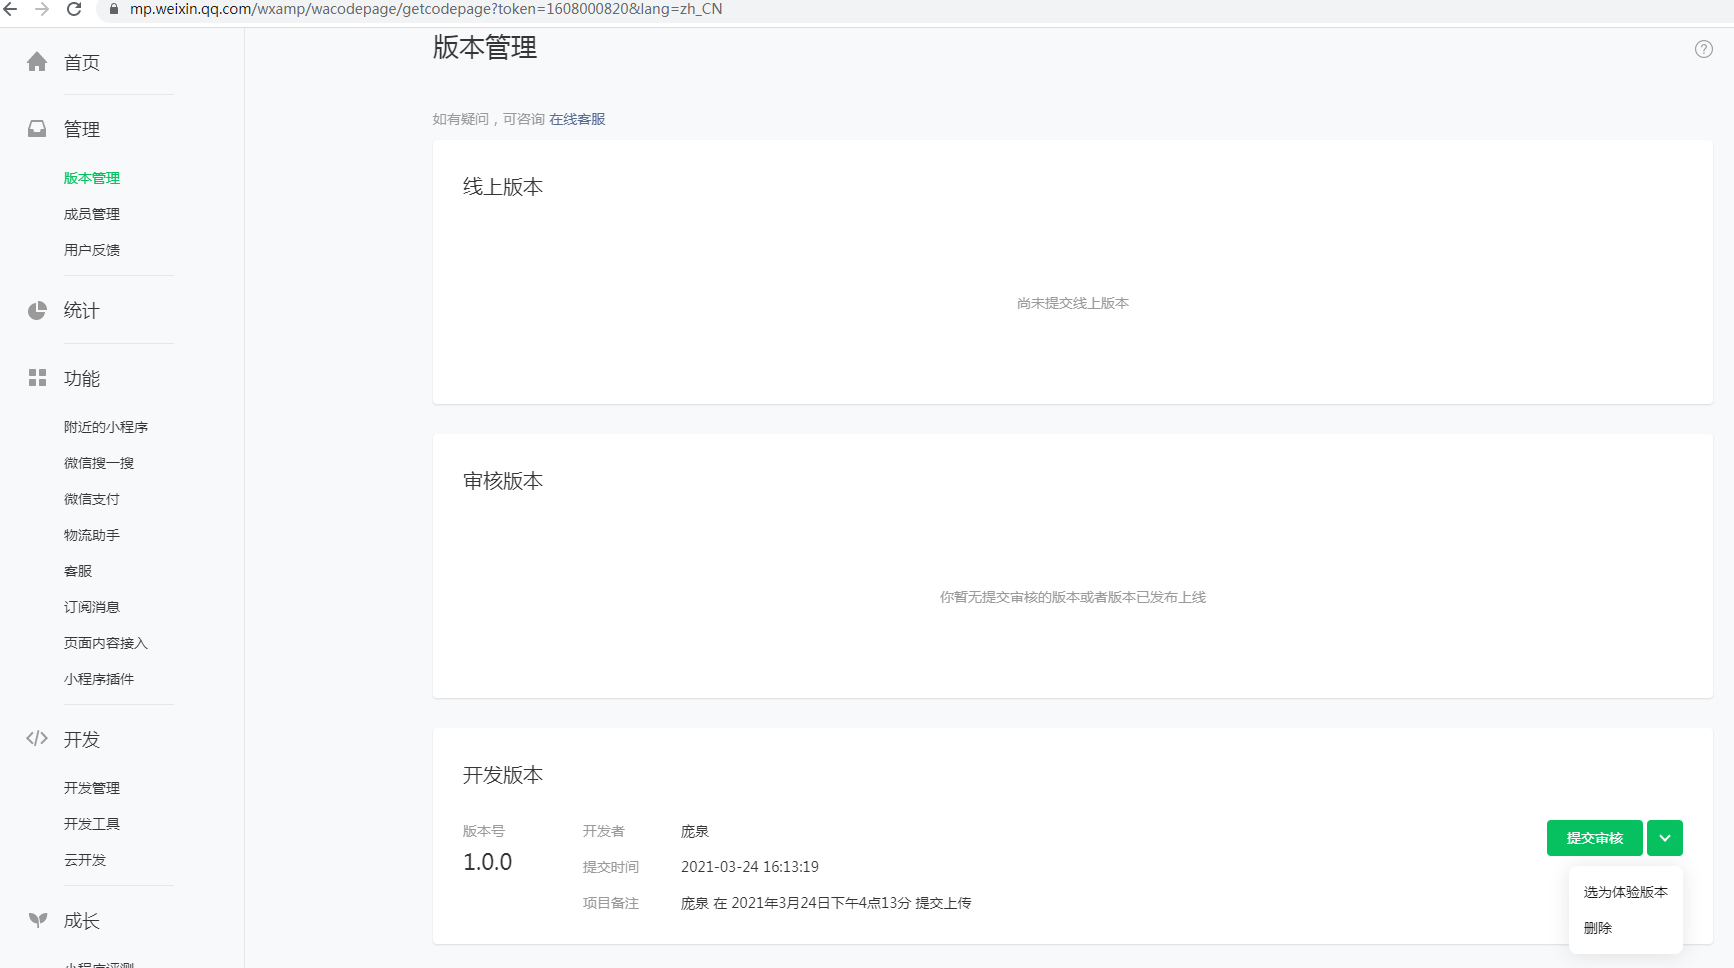The width and height of the screenshot is (1734, 968).
Task: Click the browser address bar URL
Action: pos(426,9)
